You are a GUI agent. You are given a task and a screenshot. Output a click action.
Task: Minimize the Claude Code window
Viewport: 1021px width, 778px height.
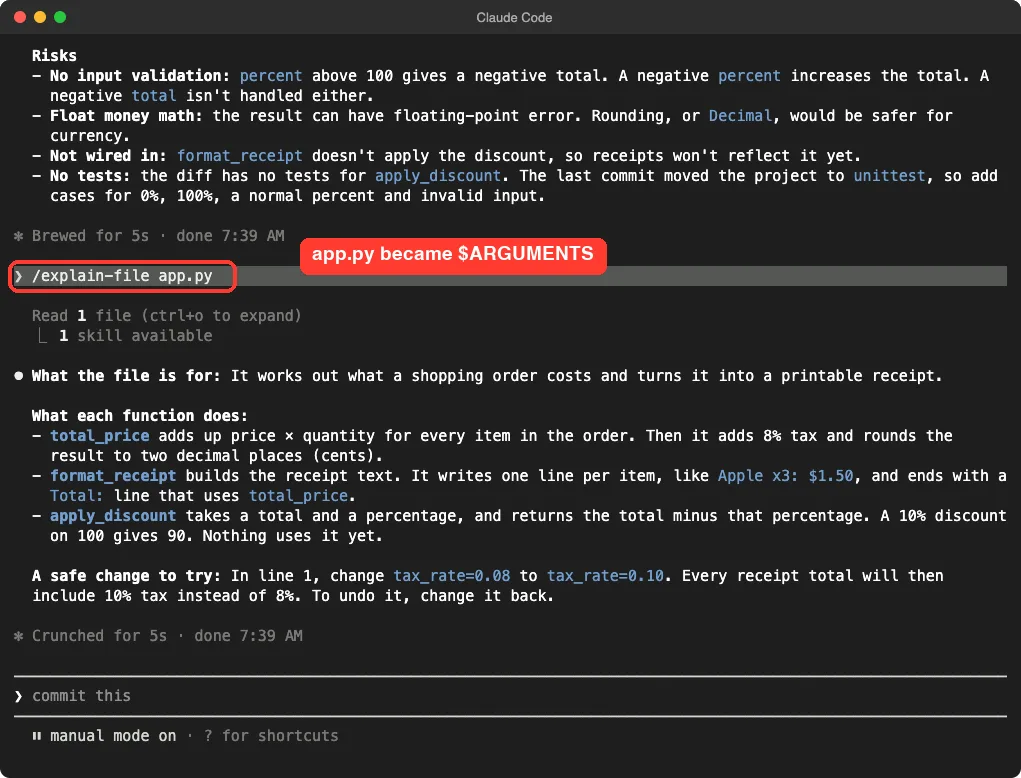(40, 17)
